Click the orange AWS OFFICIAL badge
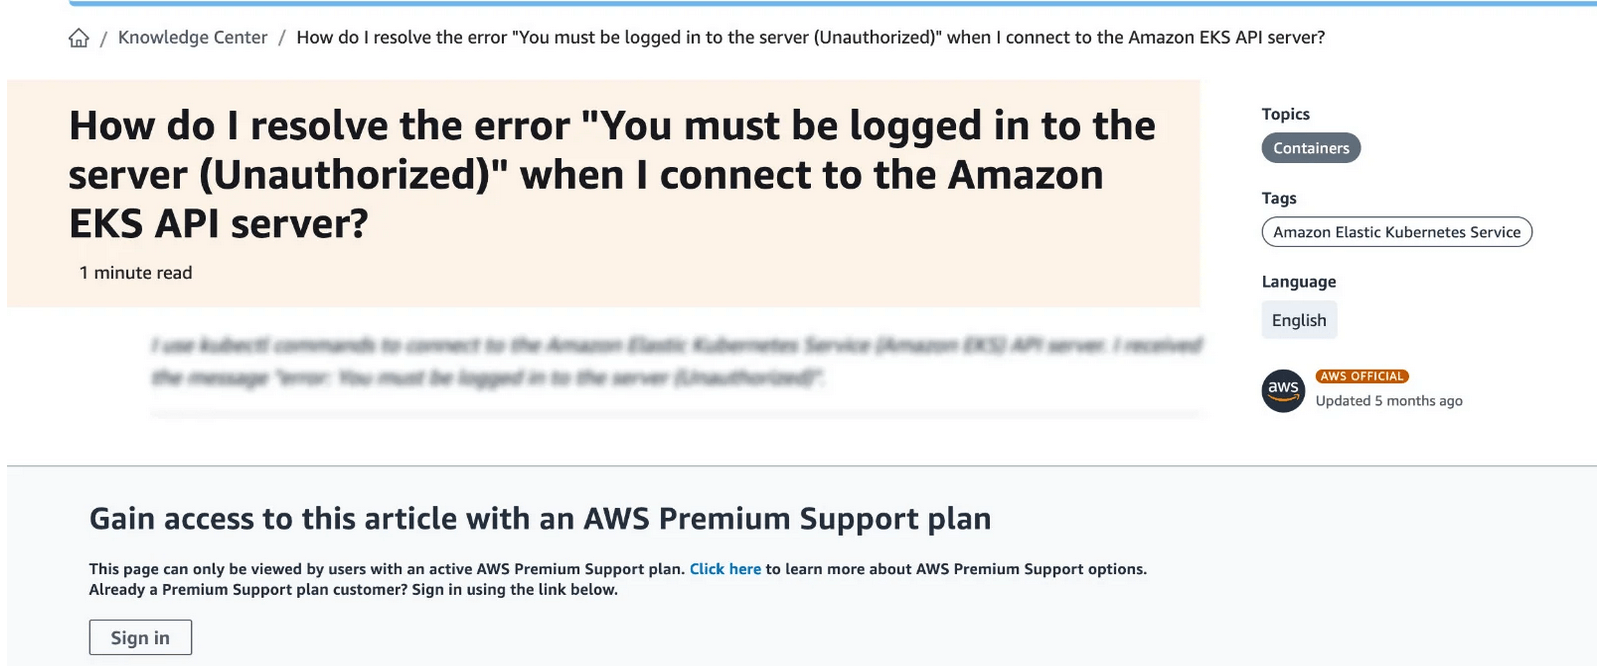 [x=1362, y=377]
